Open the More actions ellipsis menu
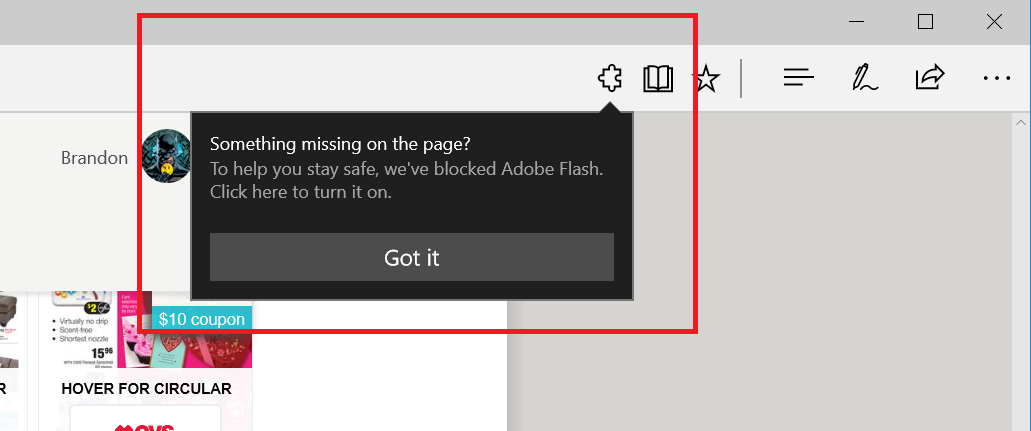This screenshot has height=431, width=1031. click(x=996, y=78)
